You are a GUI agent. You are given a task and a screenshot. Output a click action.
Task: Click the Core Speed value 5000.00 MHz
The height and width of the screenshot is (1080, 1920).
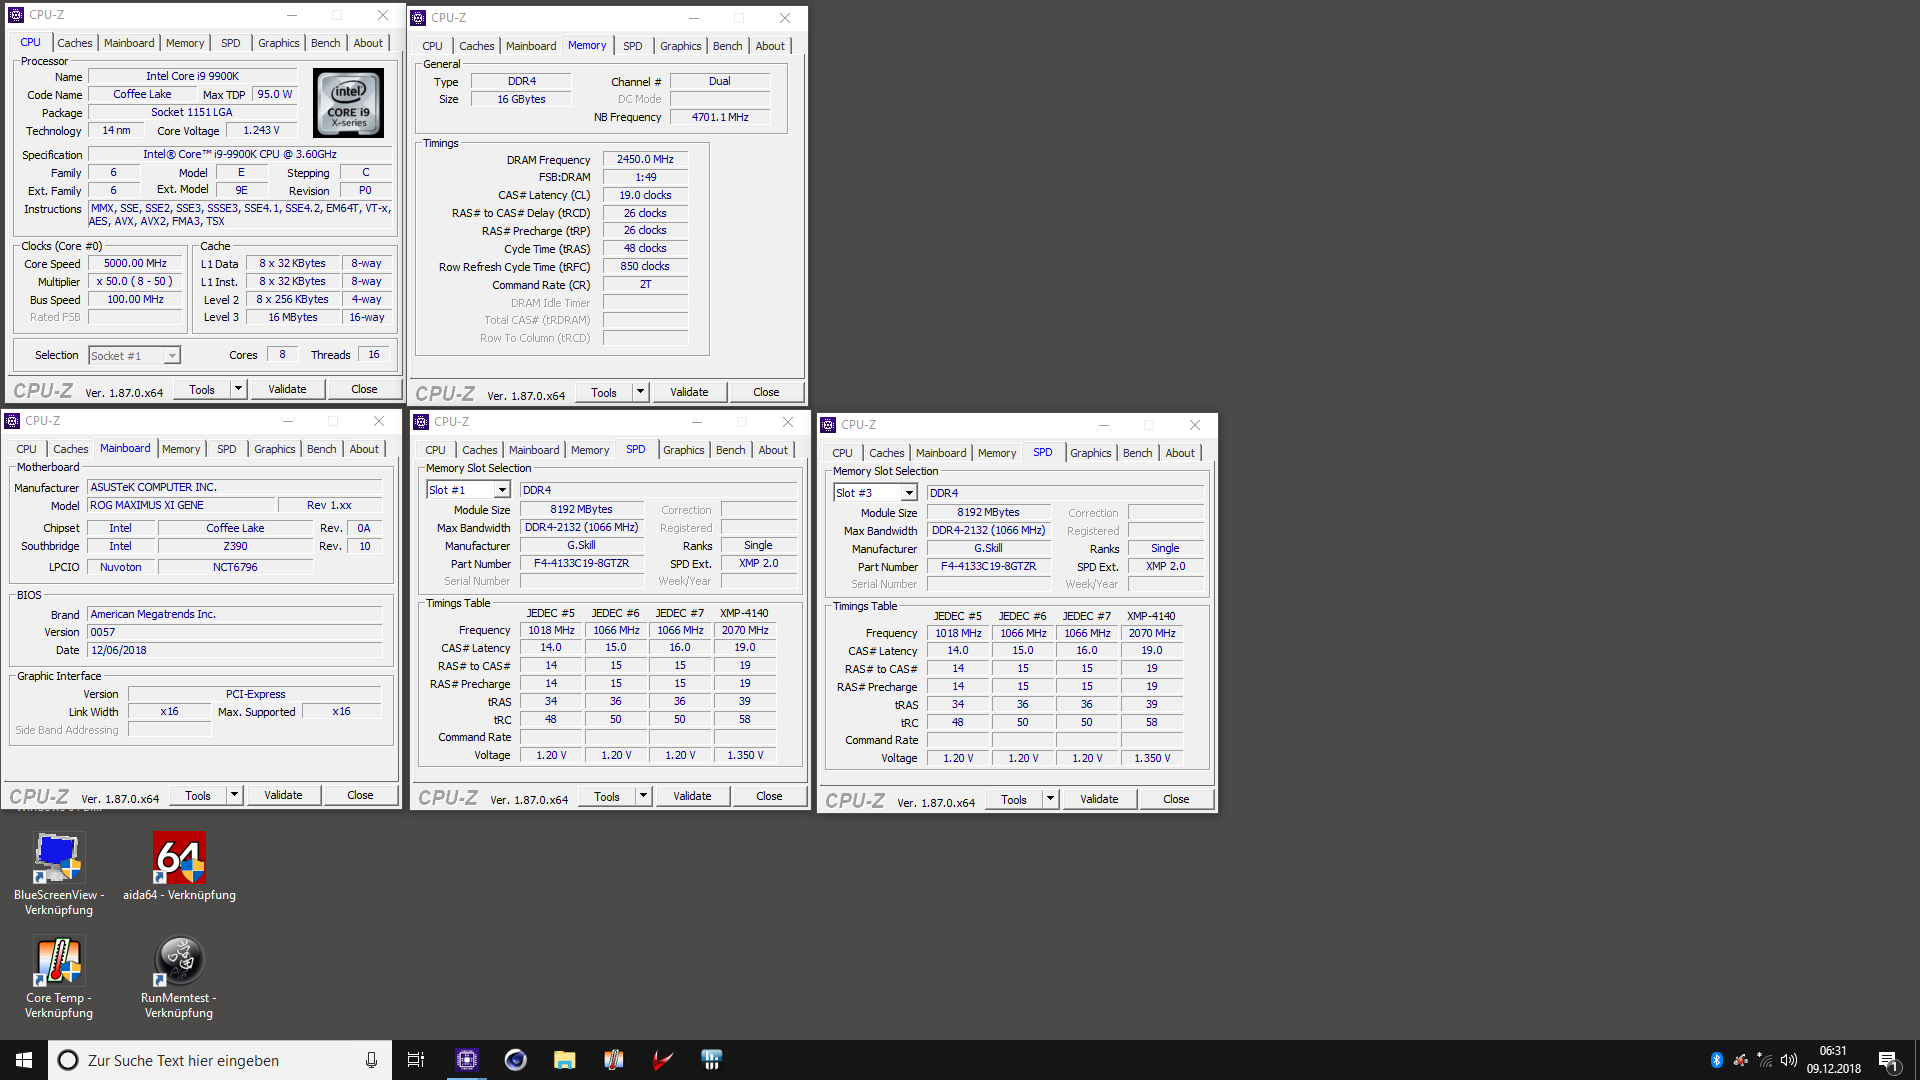tap(135, 264)
